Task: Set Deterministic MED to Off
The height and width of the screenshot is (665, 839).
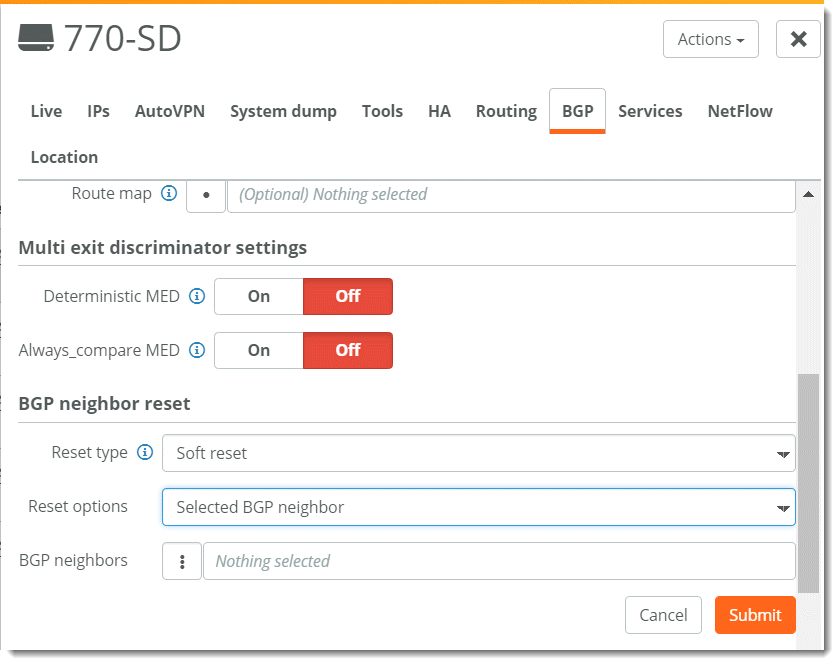Action: coord(348,296)
